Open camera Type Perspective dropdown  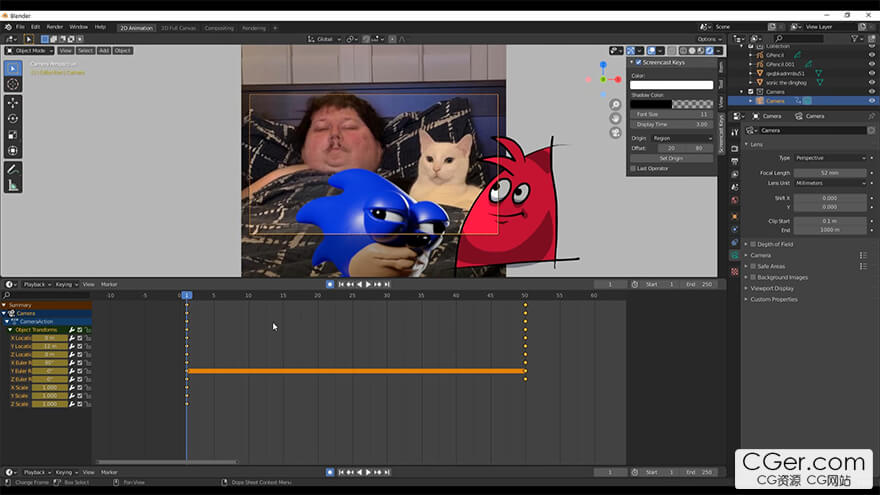(x=829, y=158)
